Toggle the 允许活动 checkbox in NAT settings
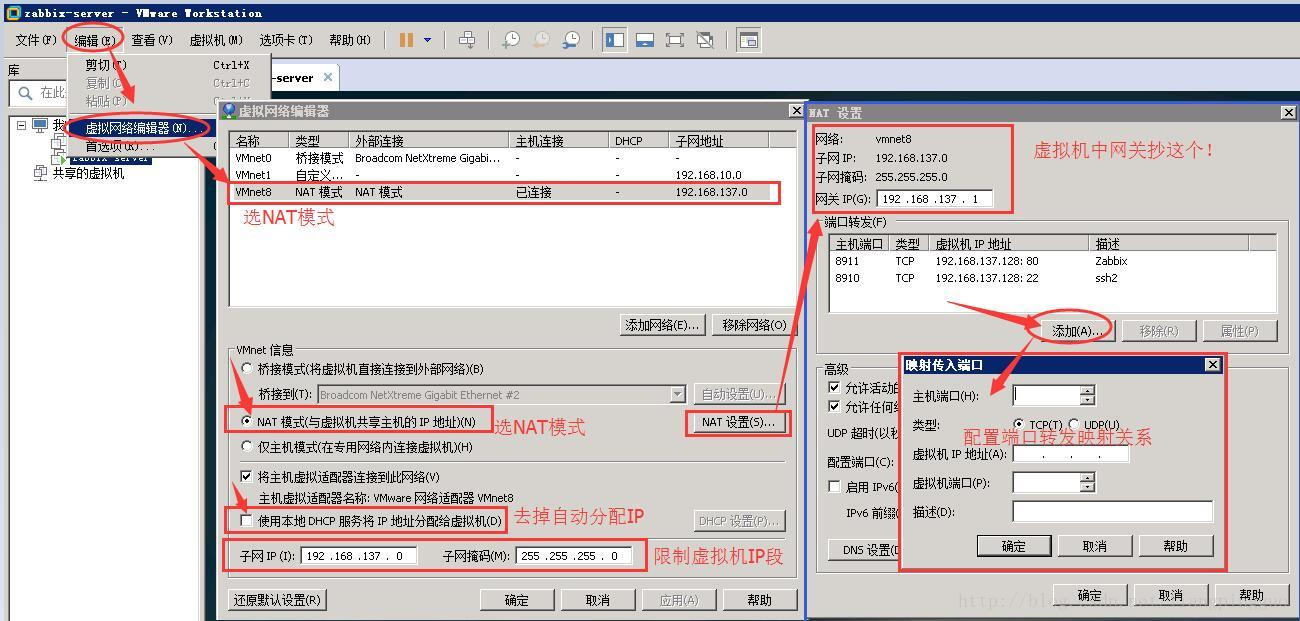Viewport: 1300px width, 621px height. pyautogui.click(x=835, y=387)
